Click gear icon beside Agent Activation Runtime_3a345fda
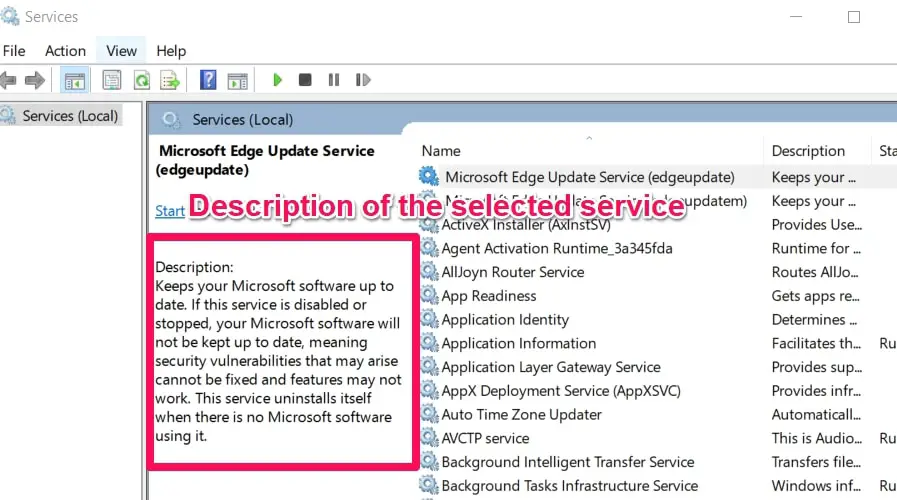Viewport: 897px width, 500px height. point(430,247)
